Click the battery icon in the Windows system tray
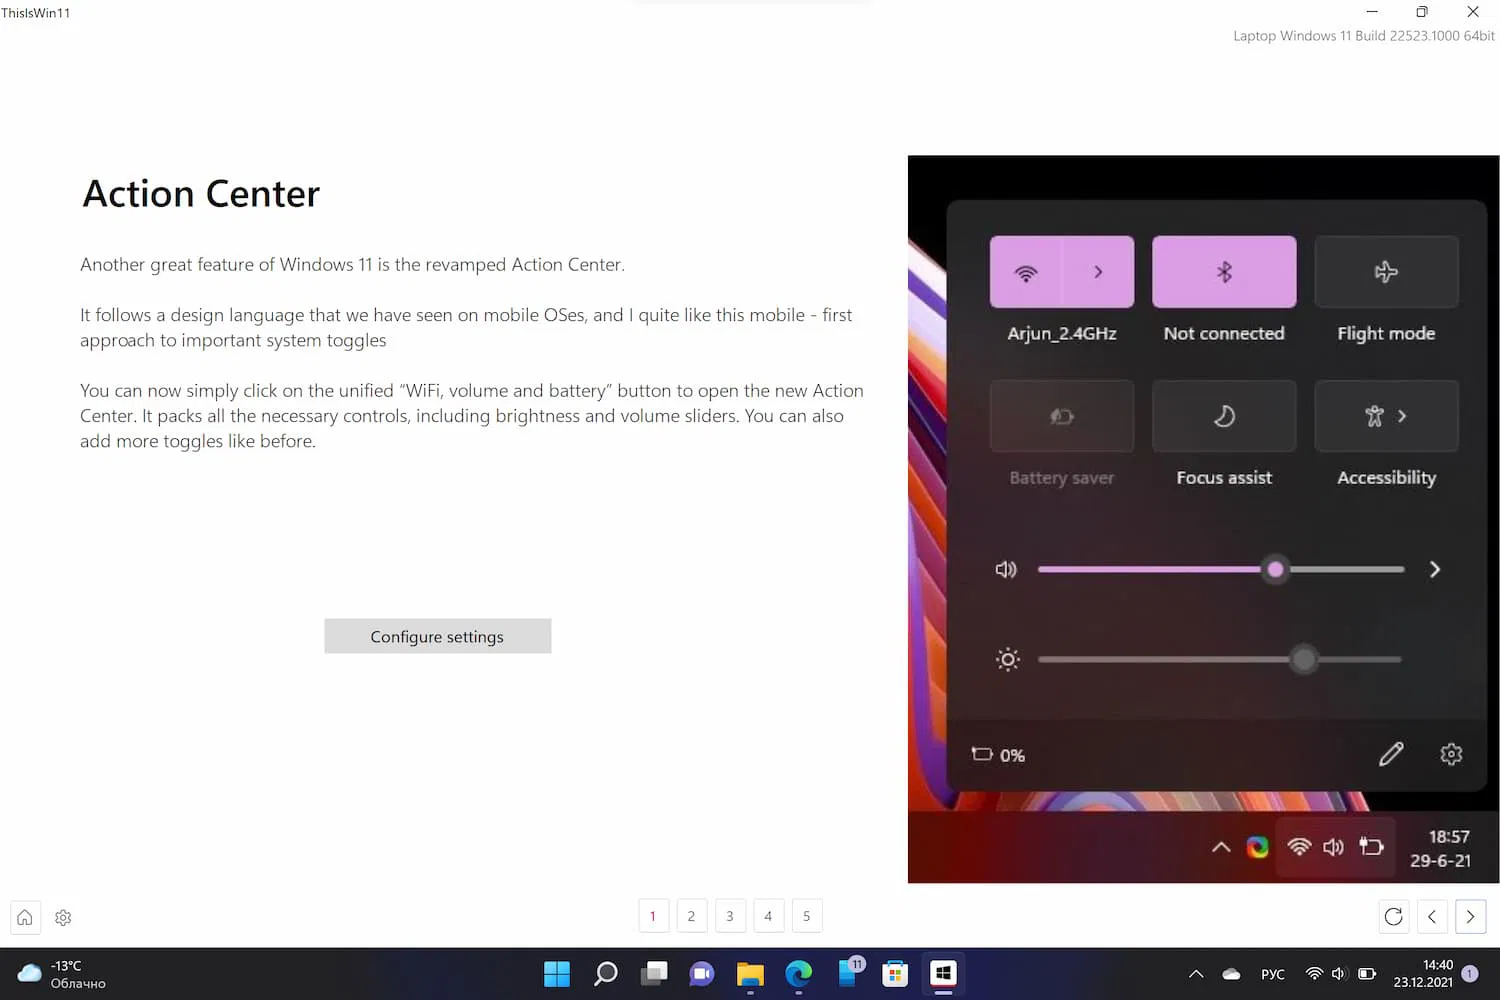Screen dimensions: 1500x1000 point(1367,974)
